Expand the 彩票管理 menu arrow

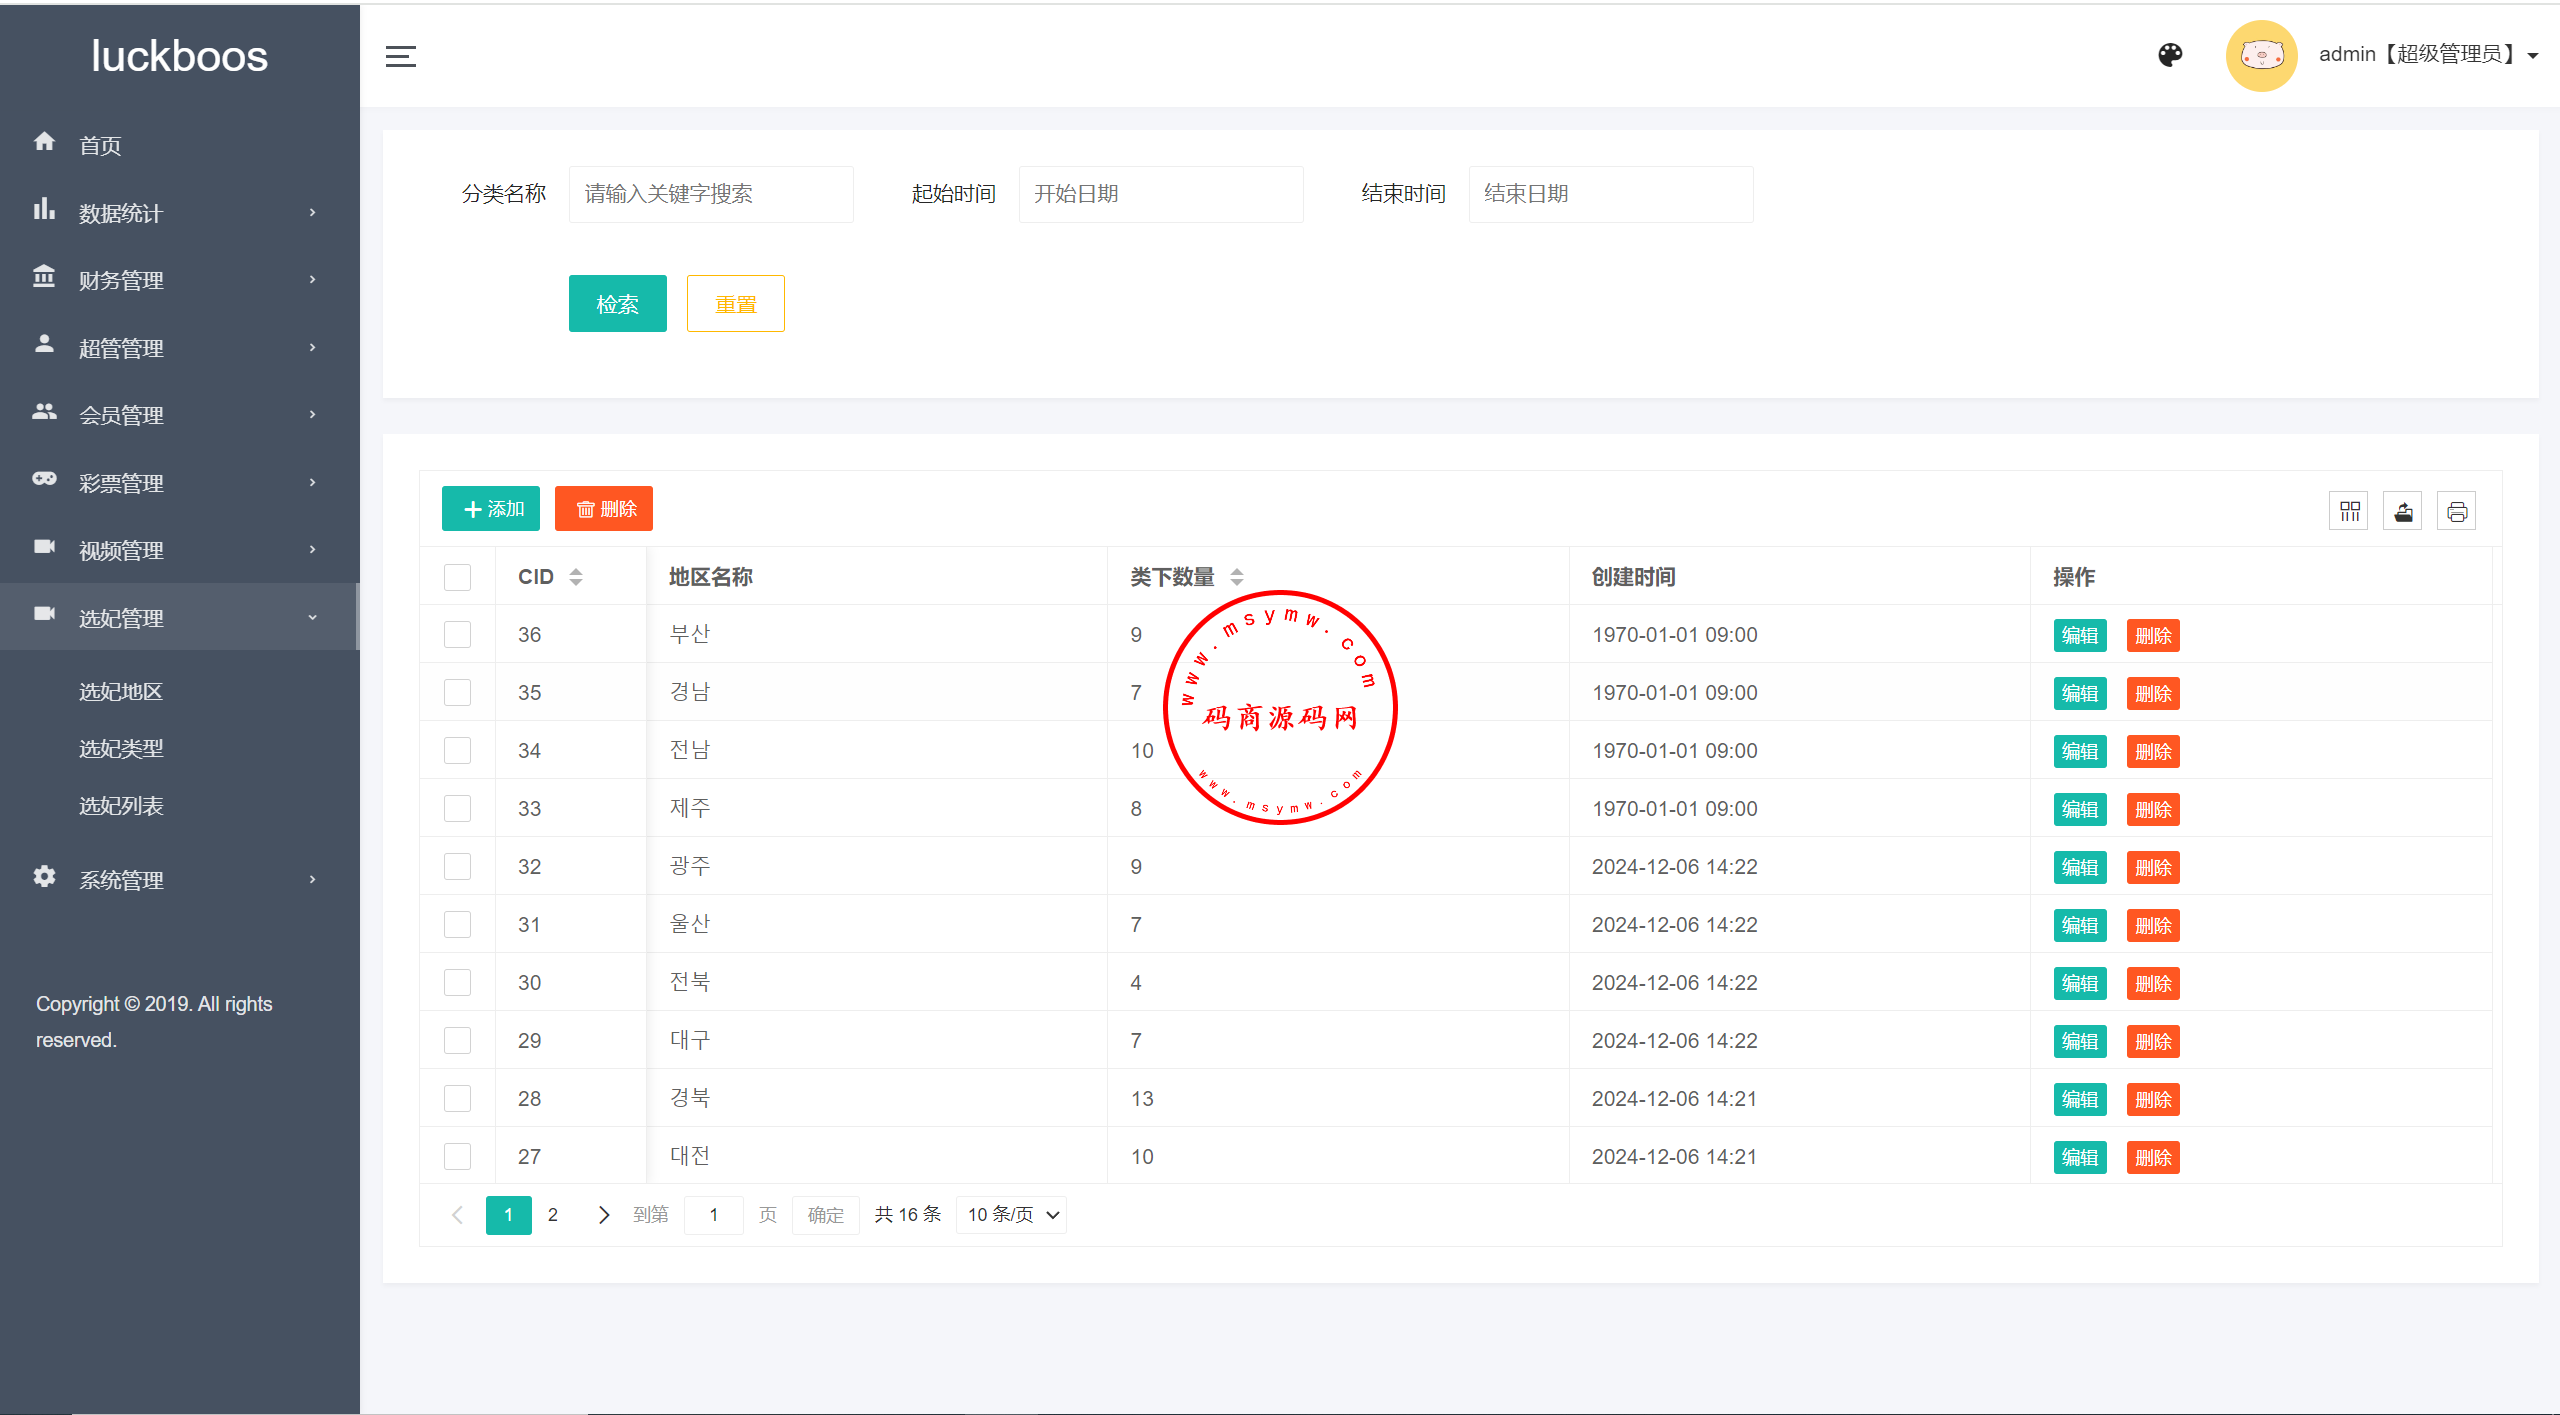tap(313, 482)
